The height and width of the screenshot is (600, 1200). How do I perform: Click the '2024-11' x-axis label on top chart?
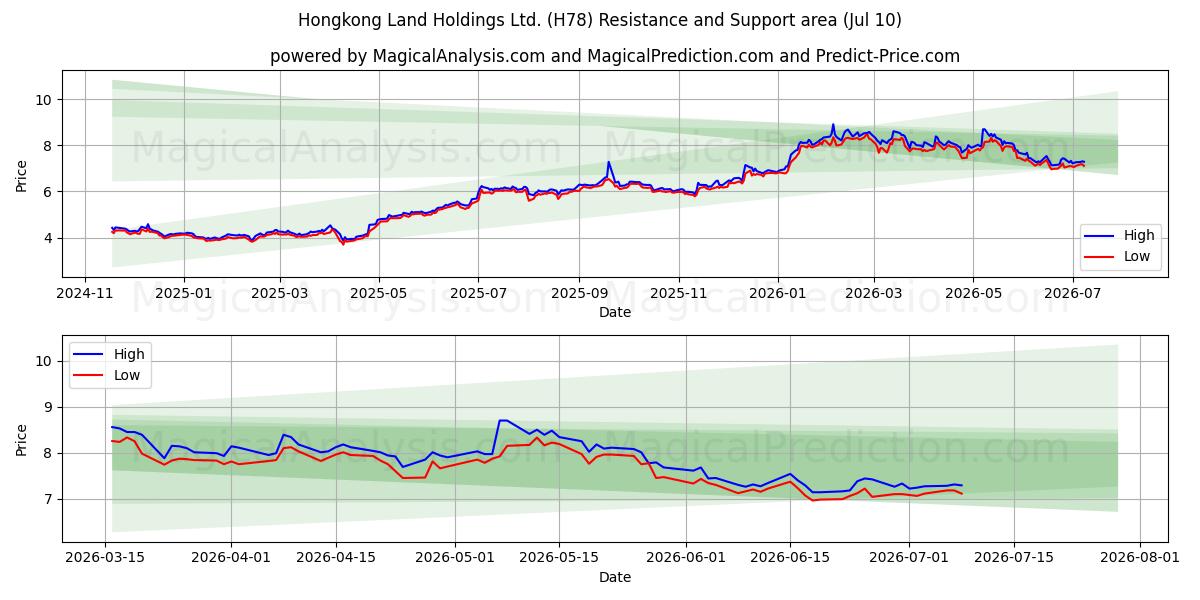(x=84, y=295)
